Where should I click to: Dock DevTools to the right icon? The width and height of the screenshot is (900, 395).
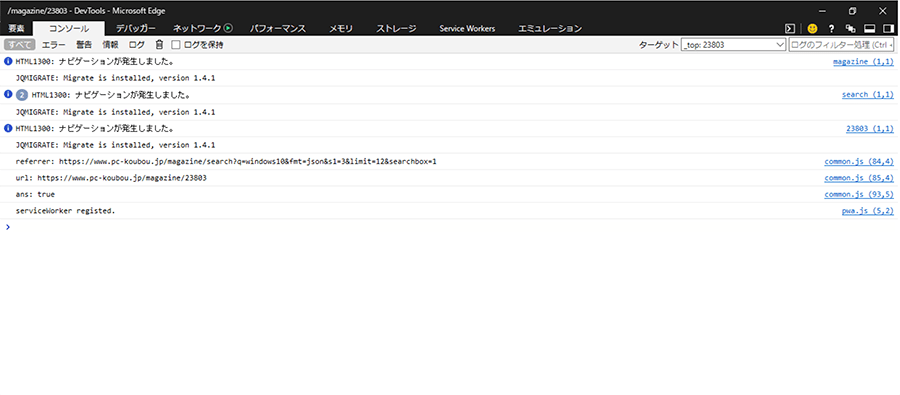[x=889, y=28]
